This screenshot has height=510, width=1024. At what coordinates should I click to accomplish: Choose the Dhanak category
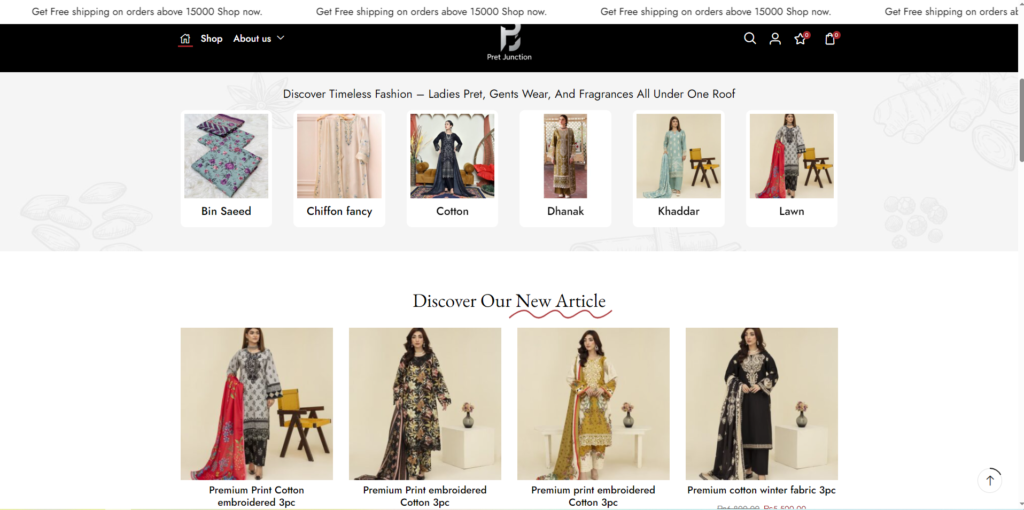(565, 168)
